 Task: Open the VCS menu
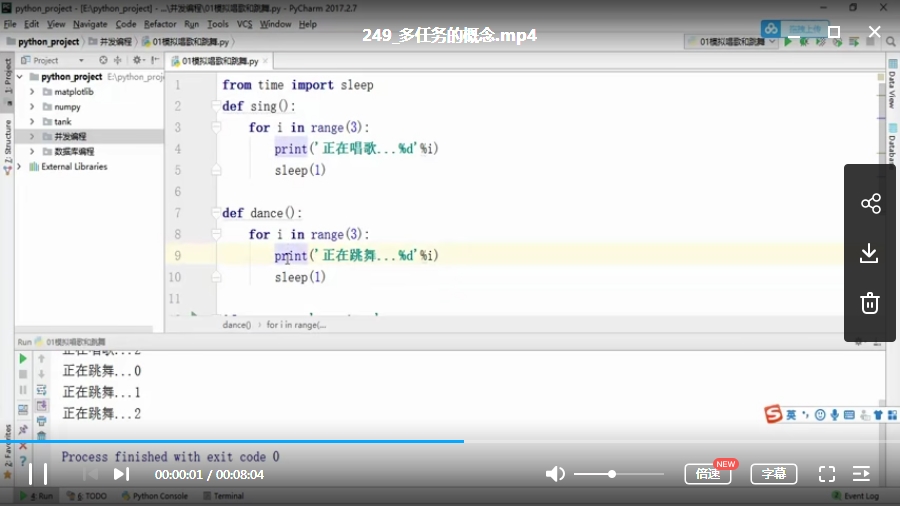245,24
